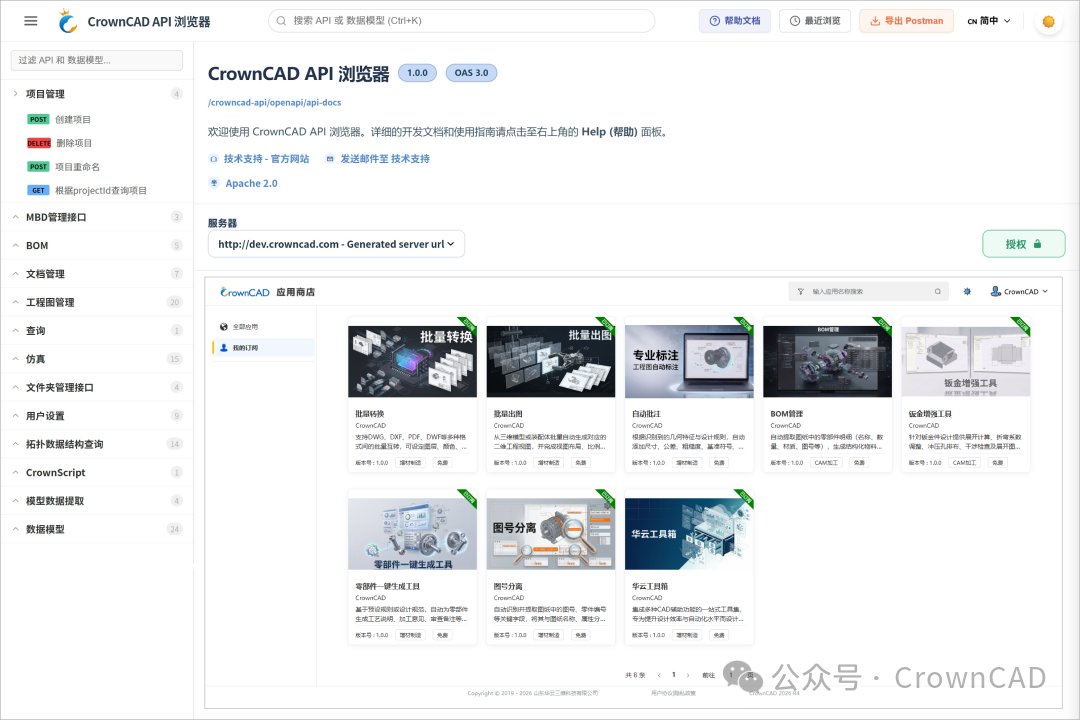The height and width of the screenshot is (720, 1080).
Task: Open the Apache 2.0 license link
Action: point(251,183)
